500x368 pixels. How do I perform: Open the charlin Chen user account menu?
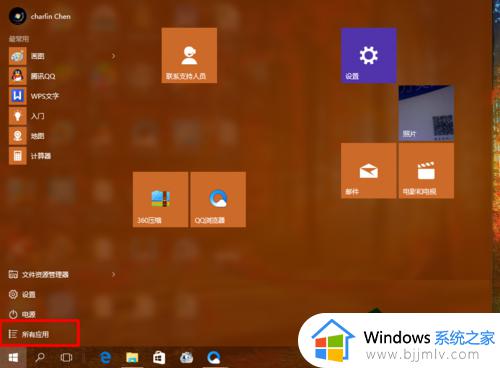tap(40, 16)
